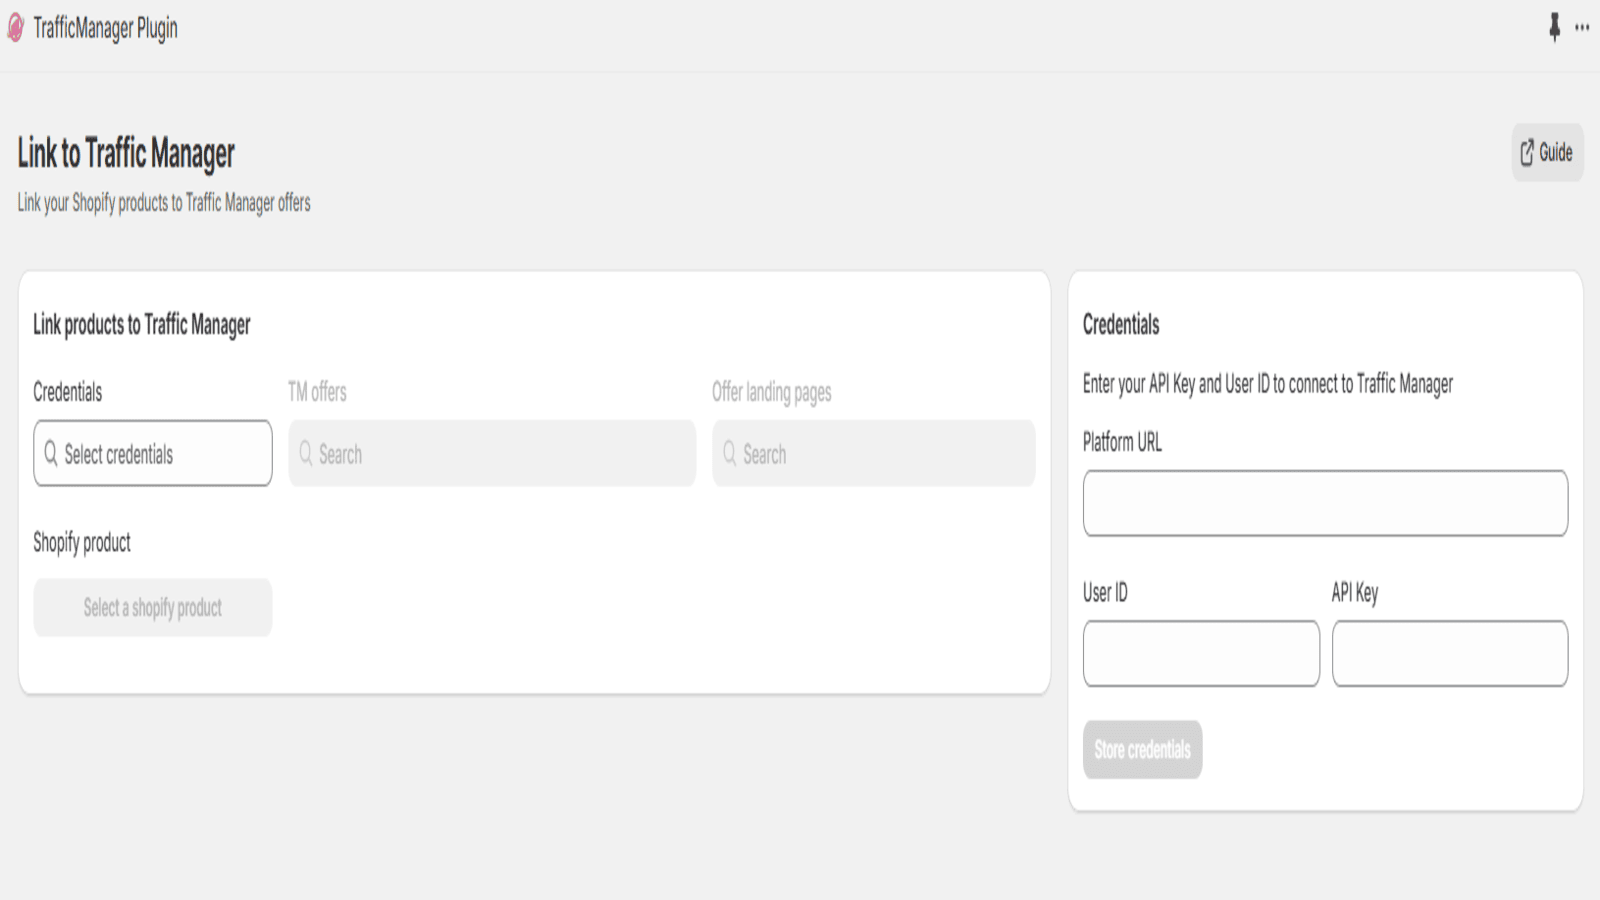Screen dimensions: 1600x900
Task: Pin the app using the pin icon
Action: pyautogui.click(x=1554, y=27)
